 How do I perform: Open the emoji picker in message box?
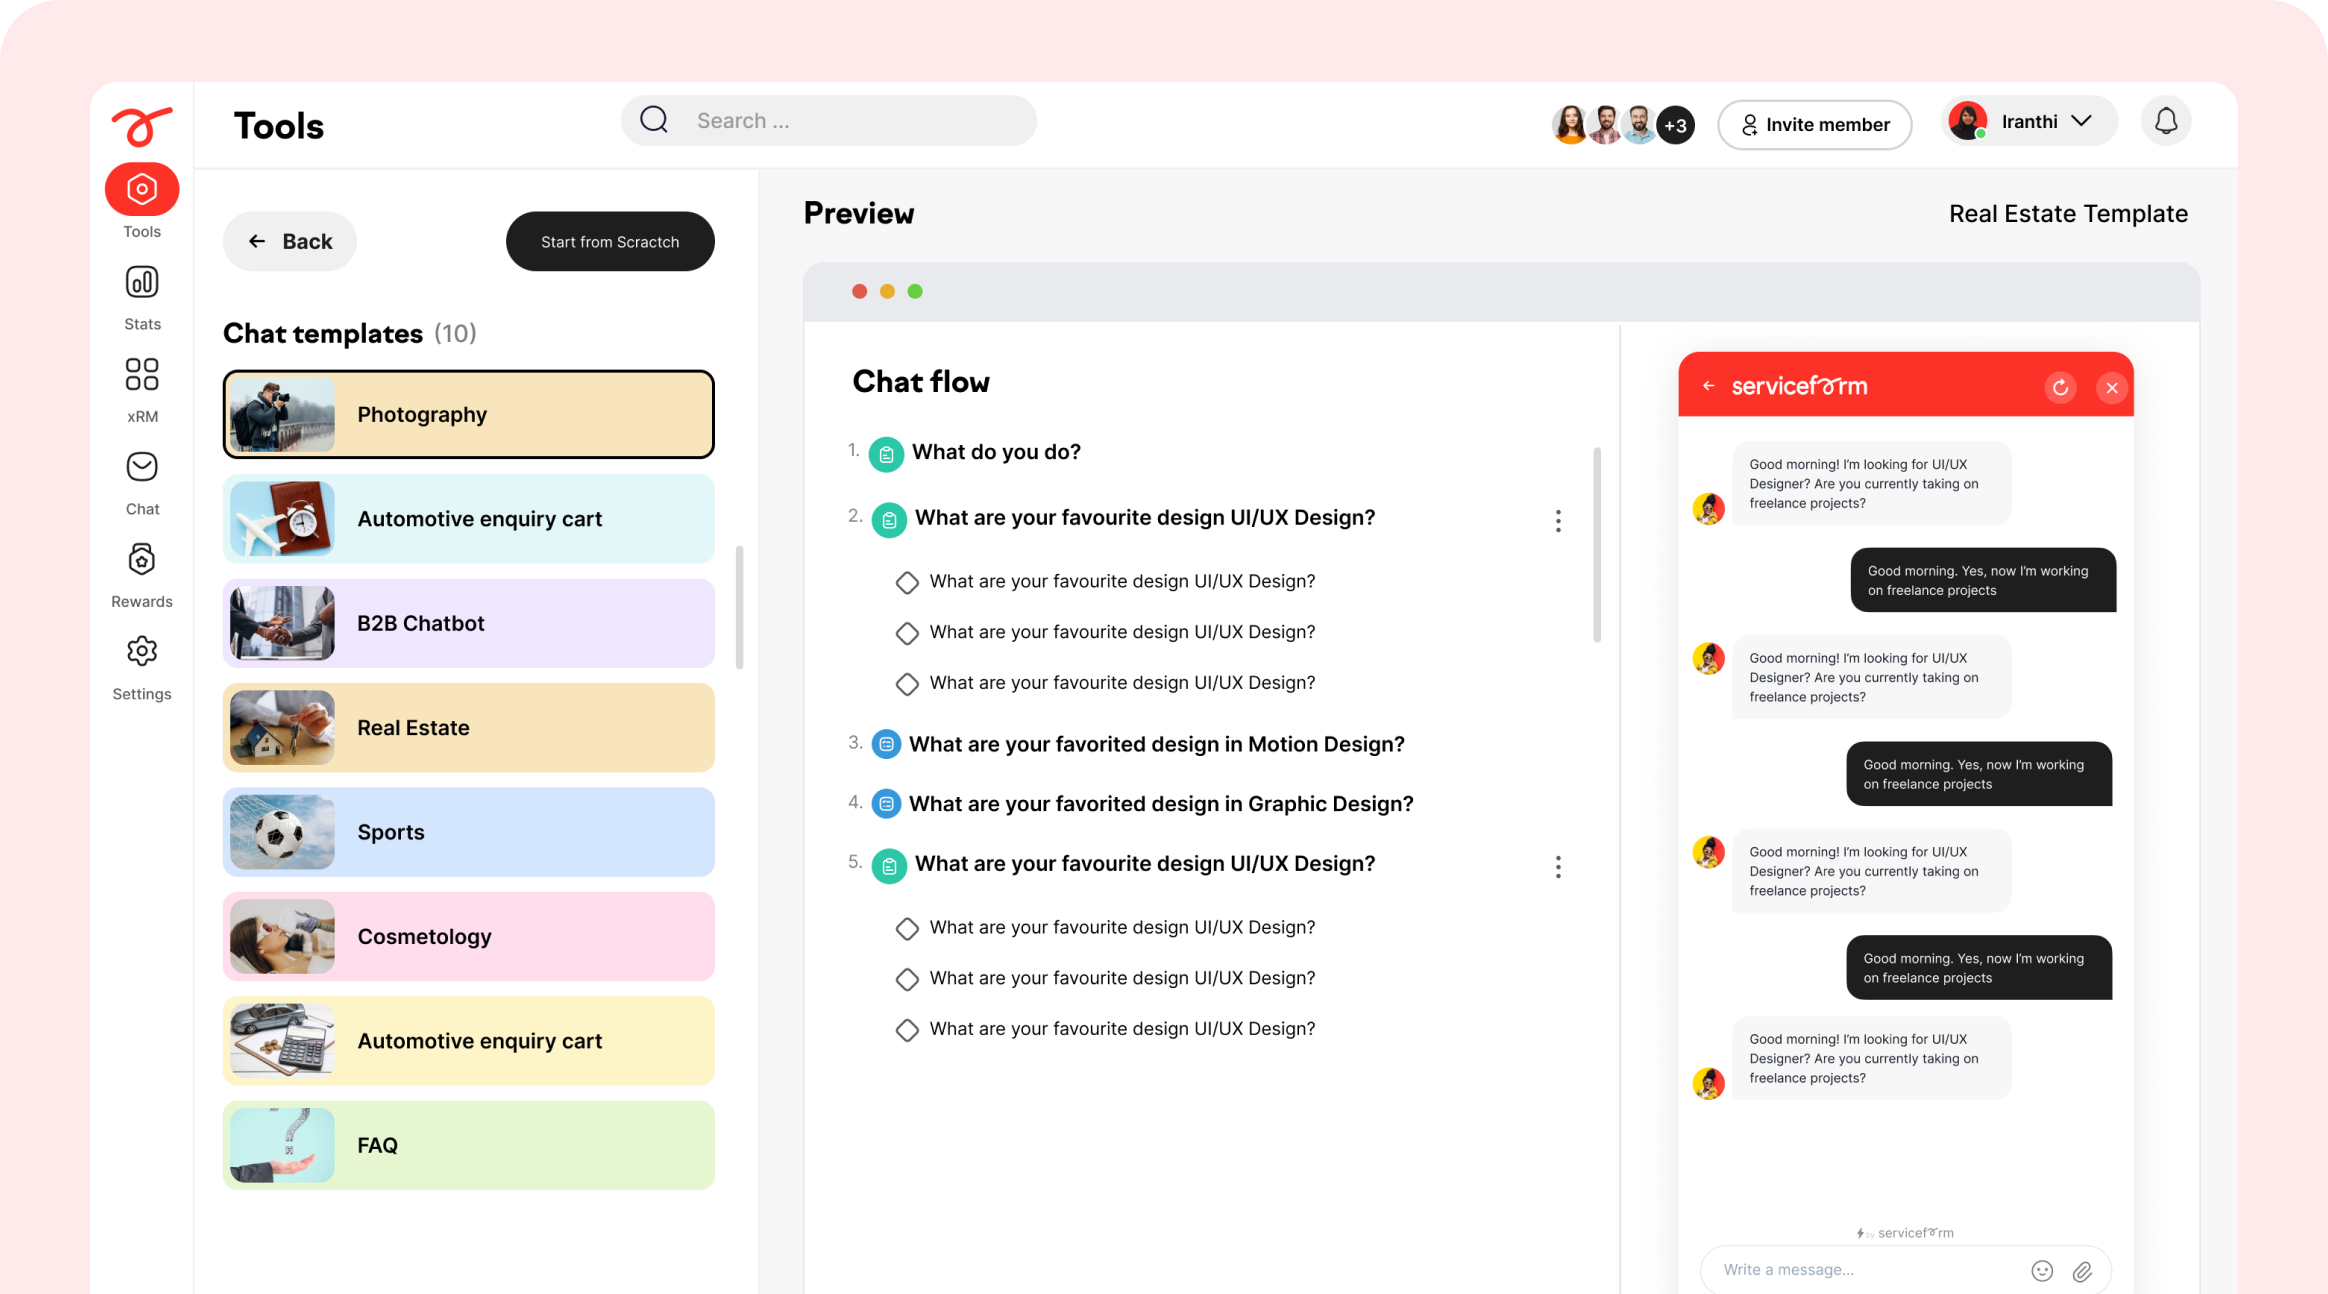2042,1270
